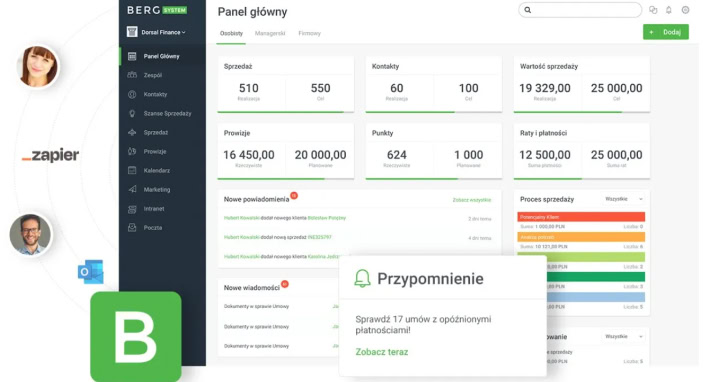Open the settings gear icon in header
The height and width of the screenshot is (382, 706).
coord(685,10)
